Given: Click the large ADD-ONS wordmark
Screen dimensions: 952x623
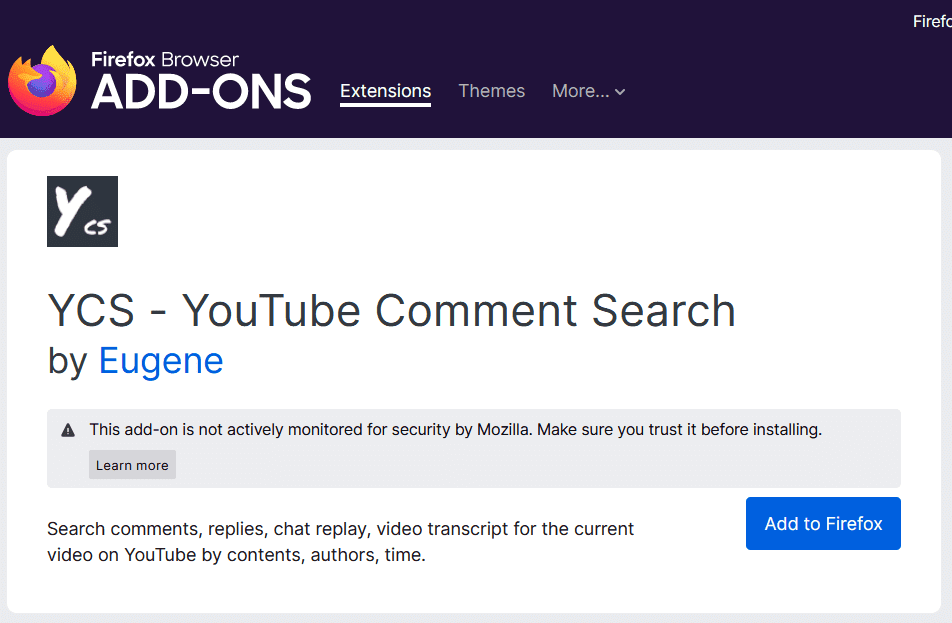Looking at the screenshot, I should point(201,93).
